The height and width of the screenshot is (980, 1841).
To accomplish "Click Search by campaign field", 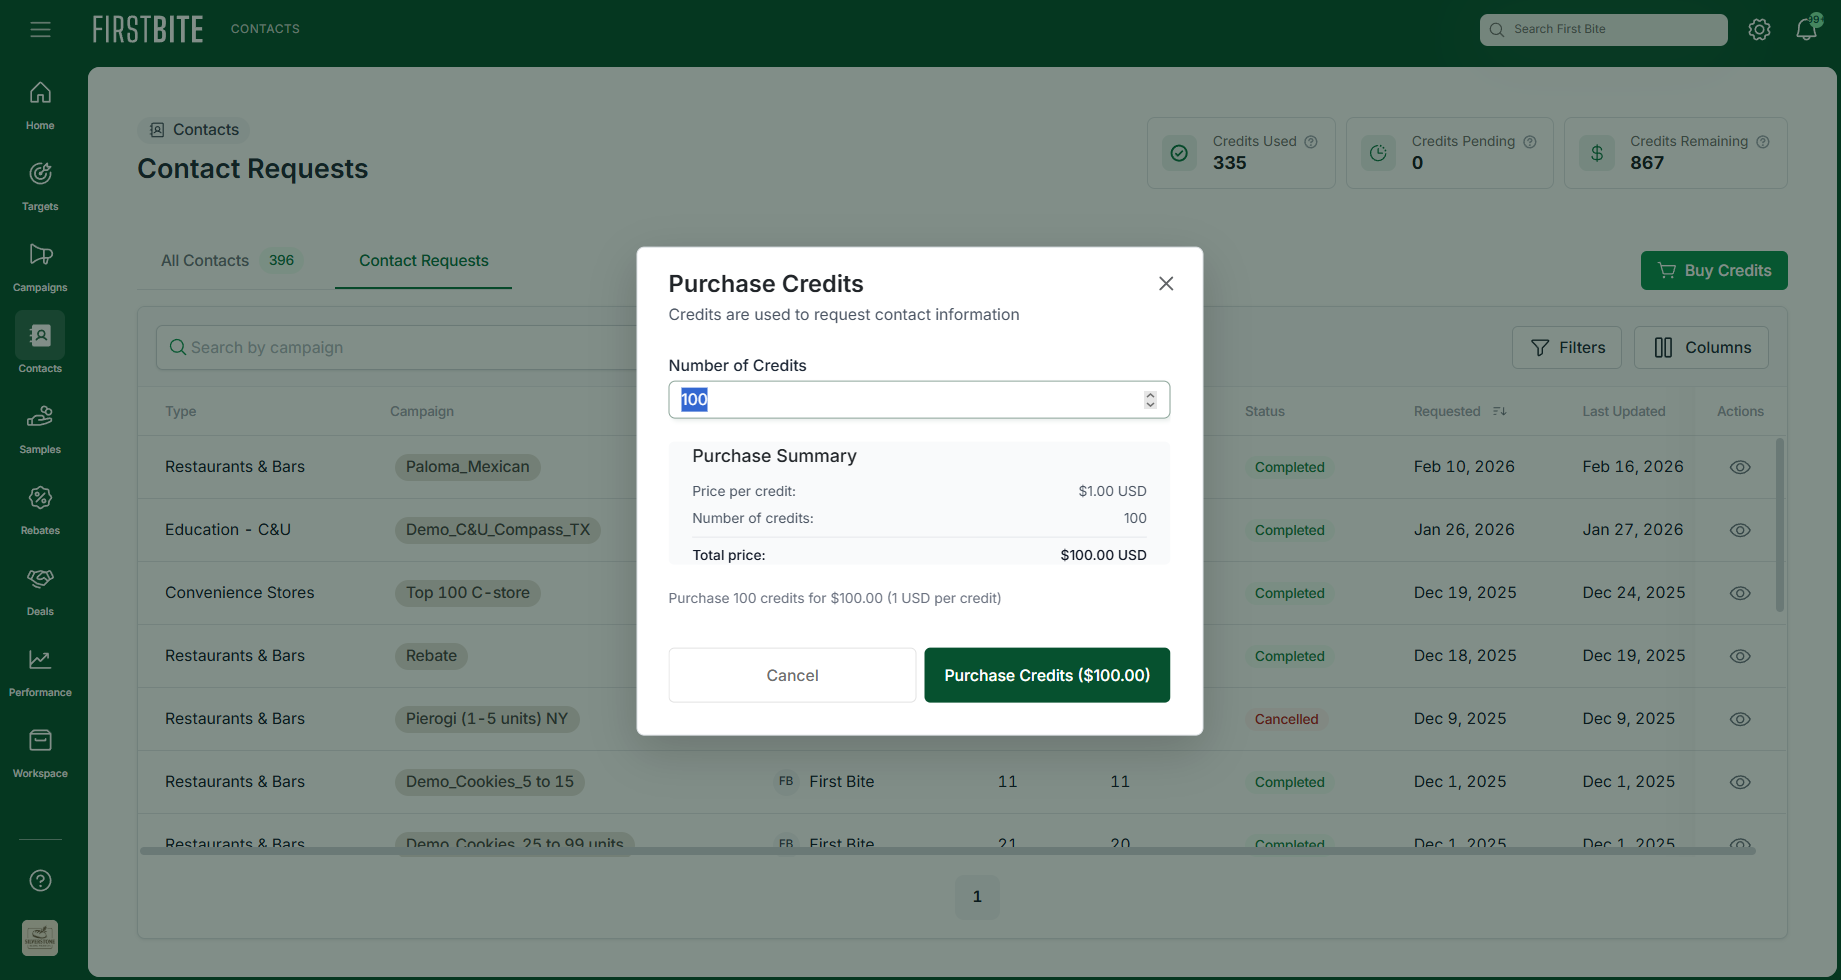I will click(396, 347).
